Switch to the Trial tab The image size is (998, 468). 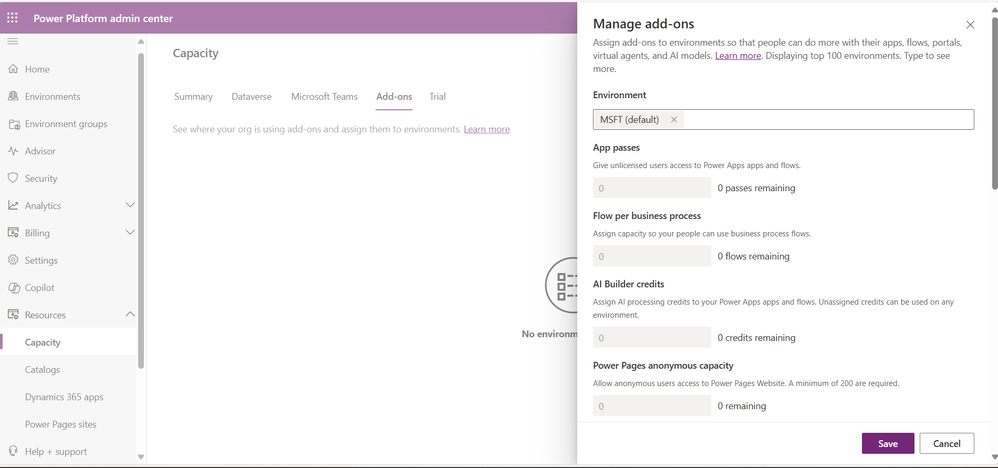(x=437, y=97)
